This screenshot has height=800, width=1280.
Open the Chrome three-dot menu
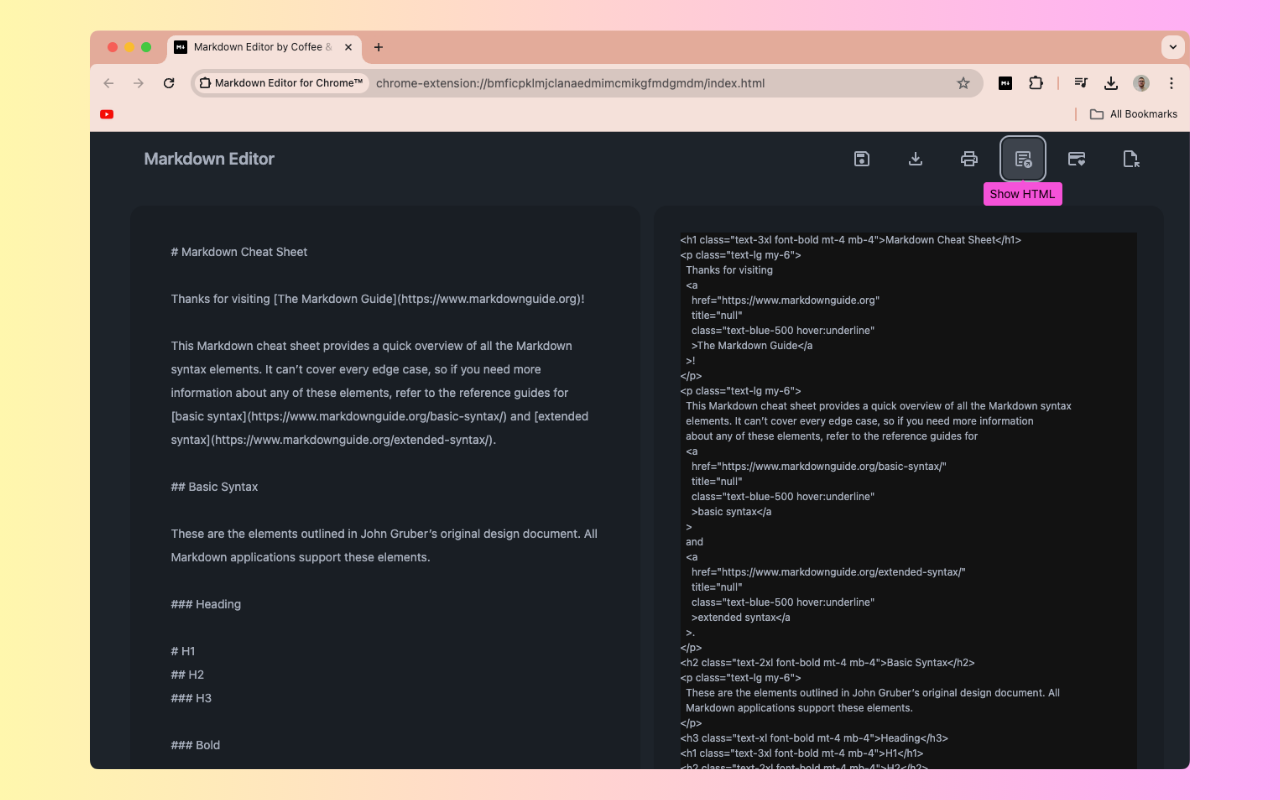[1171, 83]
